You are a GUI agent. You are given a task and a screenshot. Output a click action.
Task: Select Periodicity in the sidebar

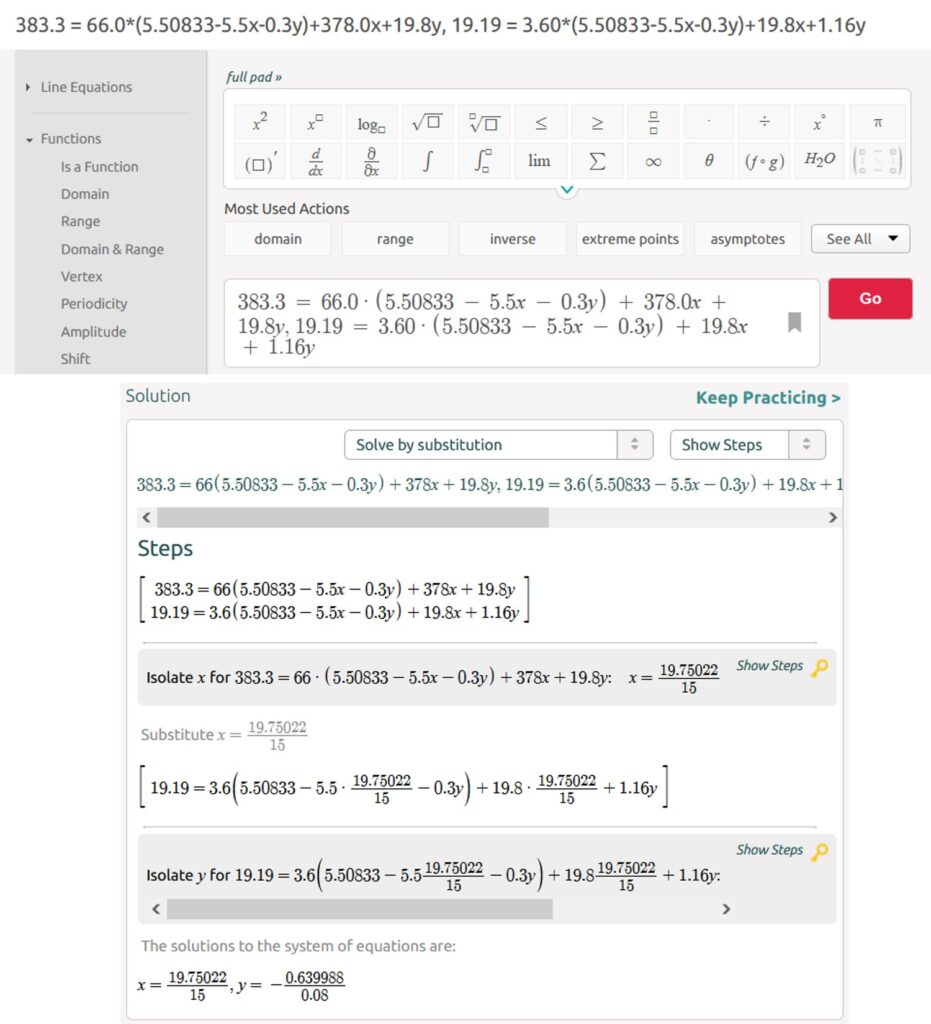94,304
